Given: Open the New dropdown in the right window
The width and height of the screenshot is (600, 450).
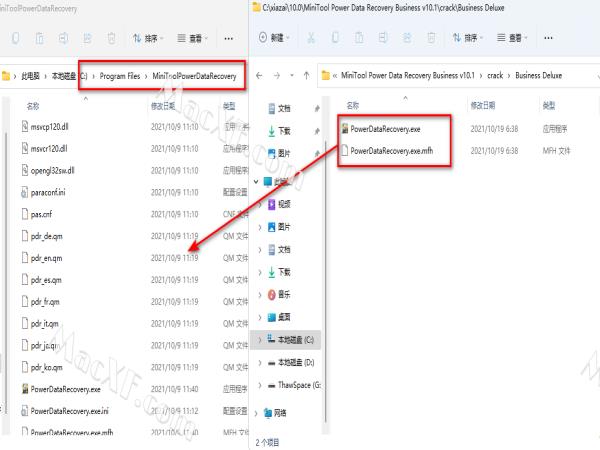Looking at the screenshot, I should 273,38.
